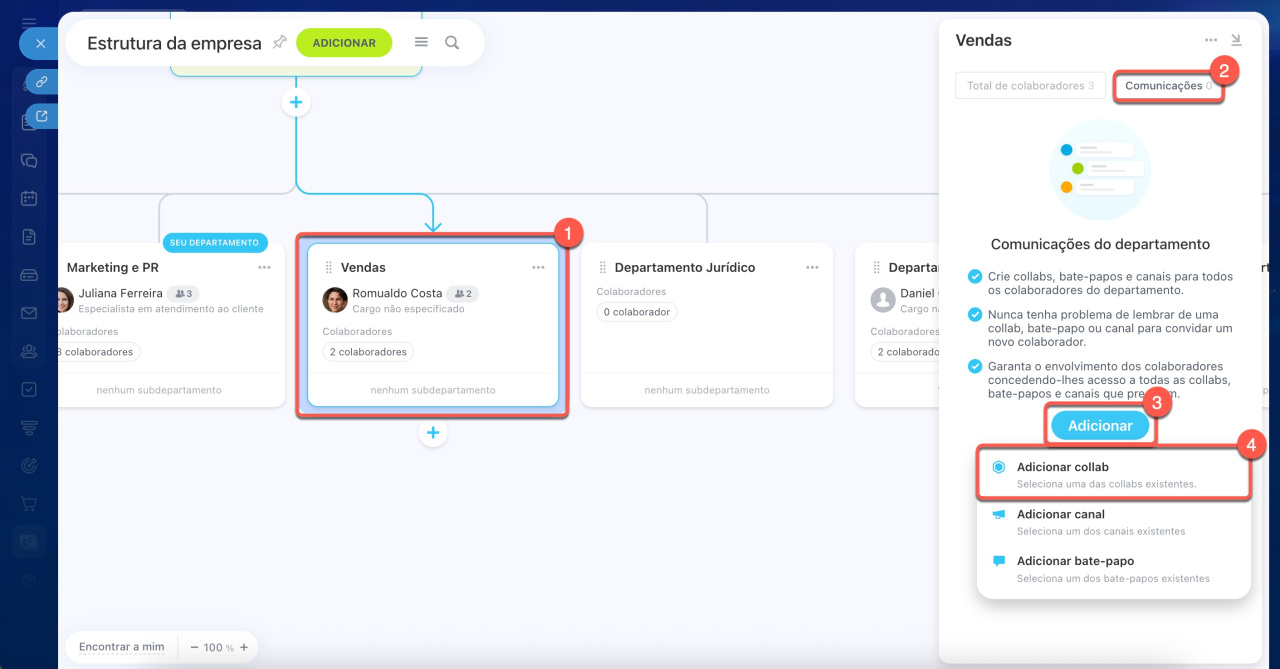Open three-dot menu on Marketing e PR card
Viewport: 1280px width, 669px height.
click(x=264, y=268)
